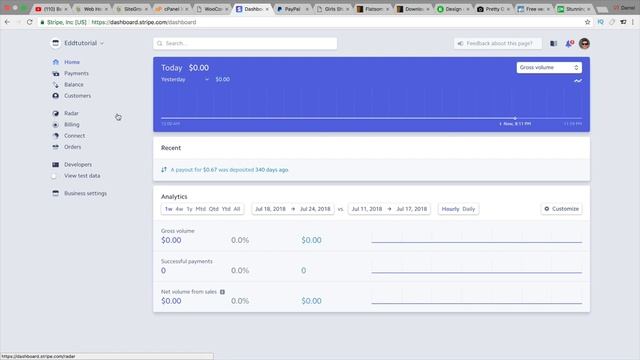Switch to the Flatsome browser tab
This screenshot has height=360, width=640.
(372, 9)
